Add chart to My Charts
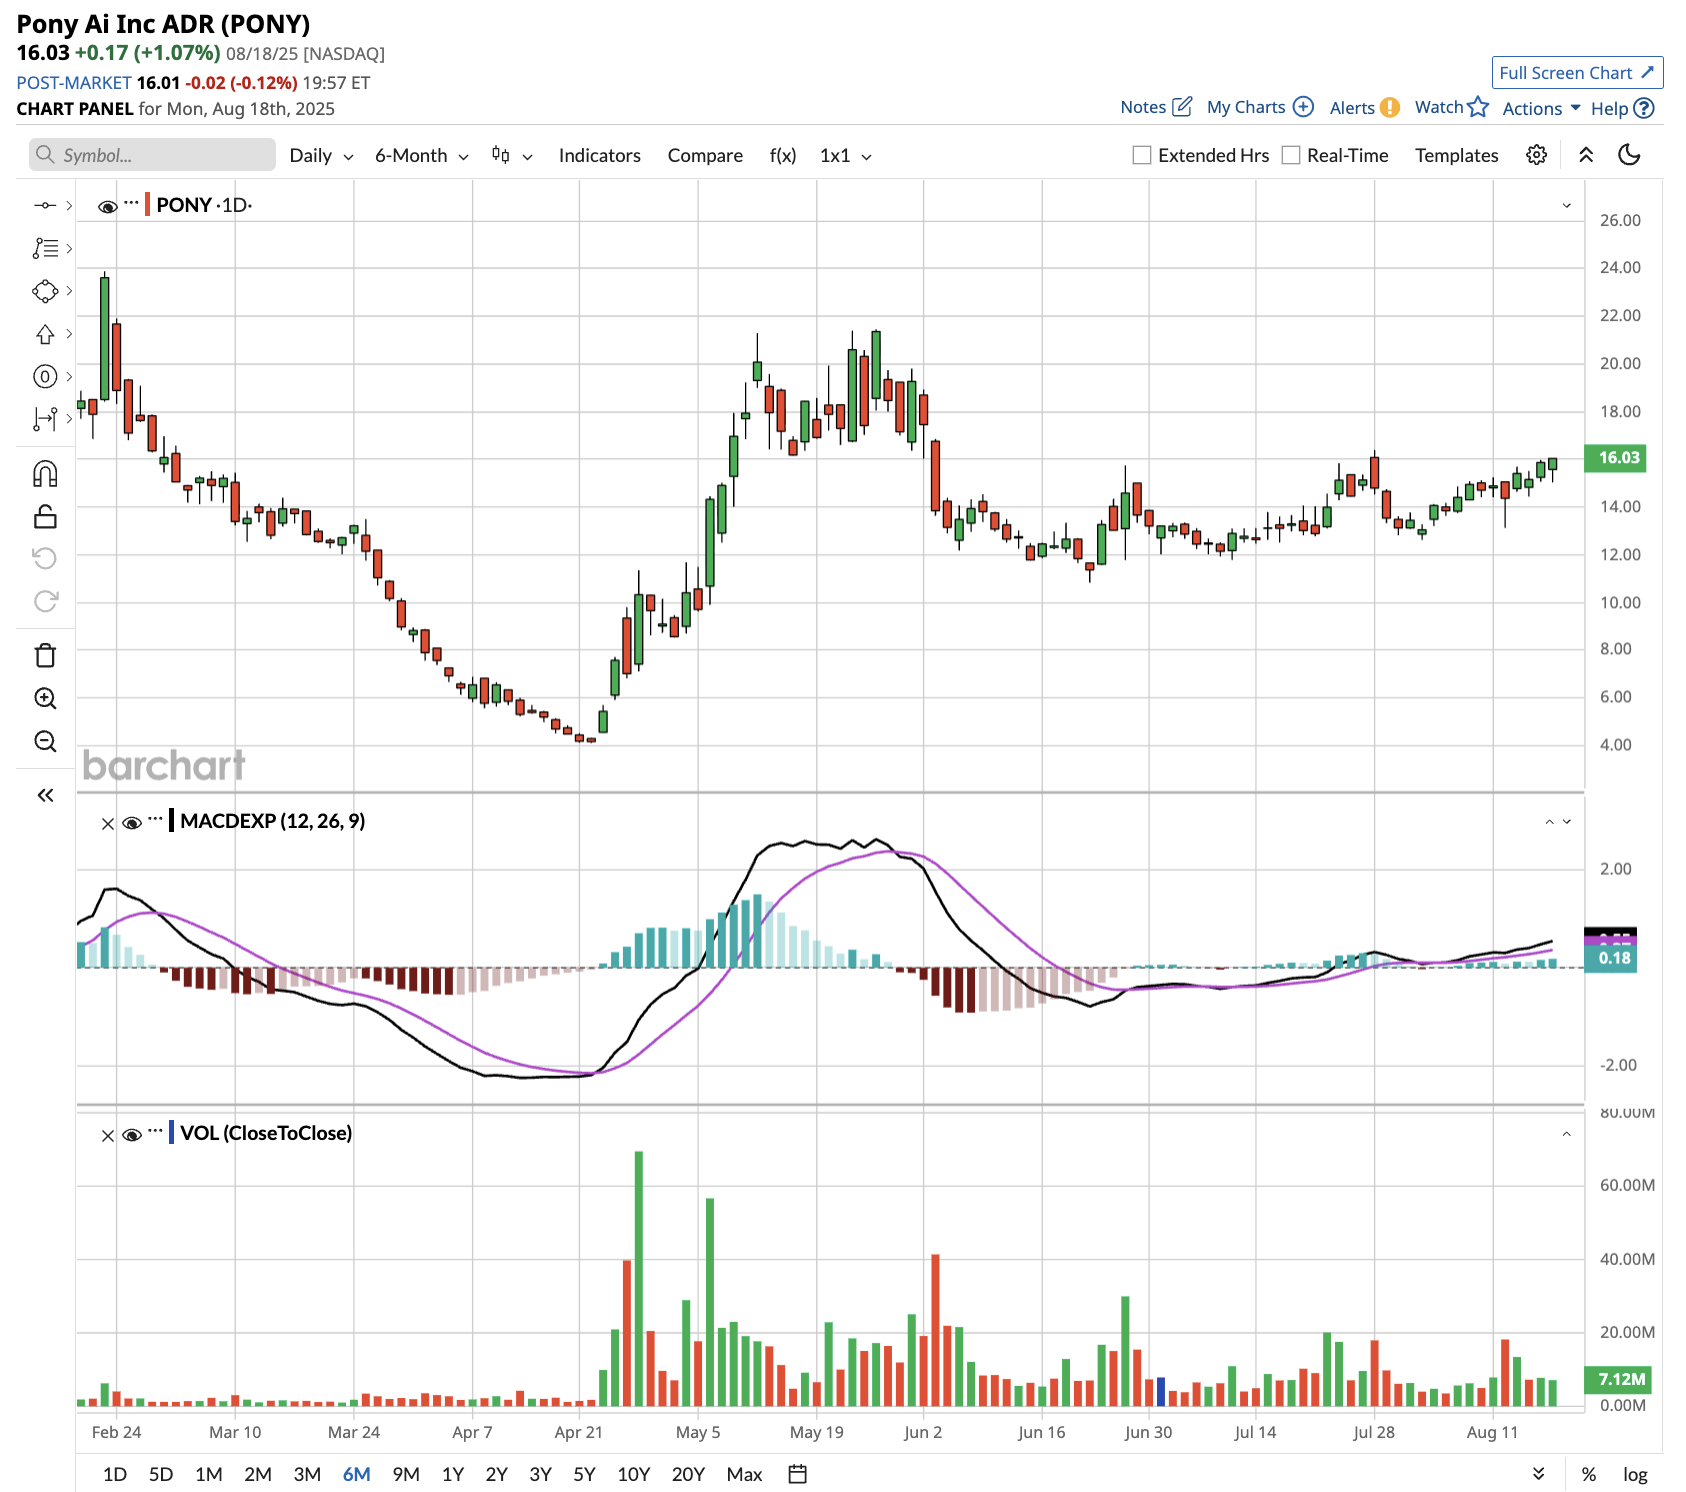The width and height of the screenshot is (1686, 1492). pyautogui.click(x=1260, y=107)
